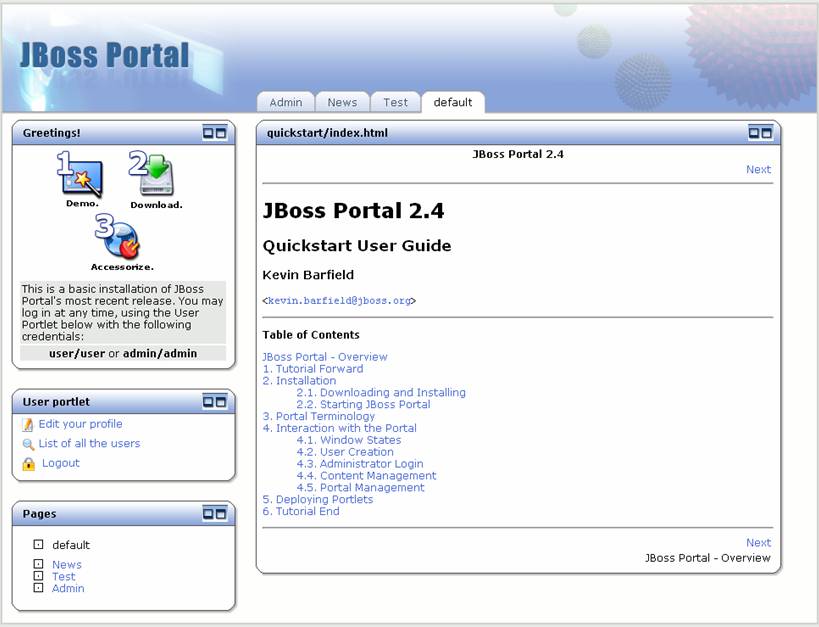Click the pencil icon beside Edit your profile

coord(28,425)
